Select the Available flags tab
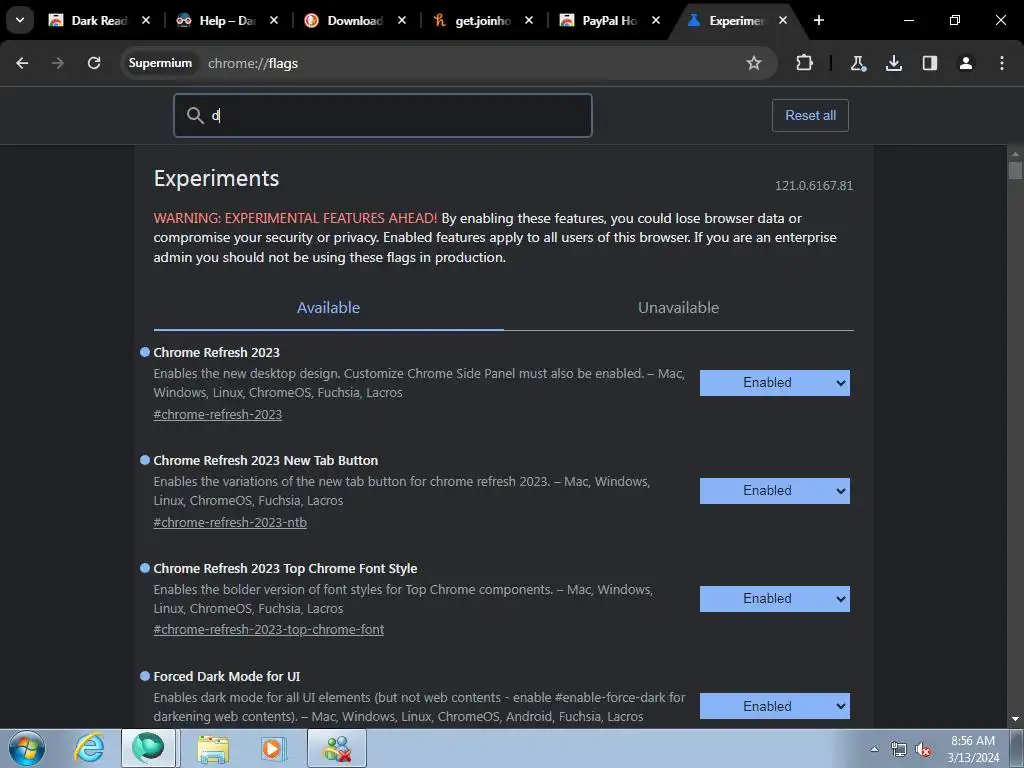 328,308
